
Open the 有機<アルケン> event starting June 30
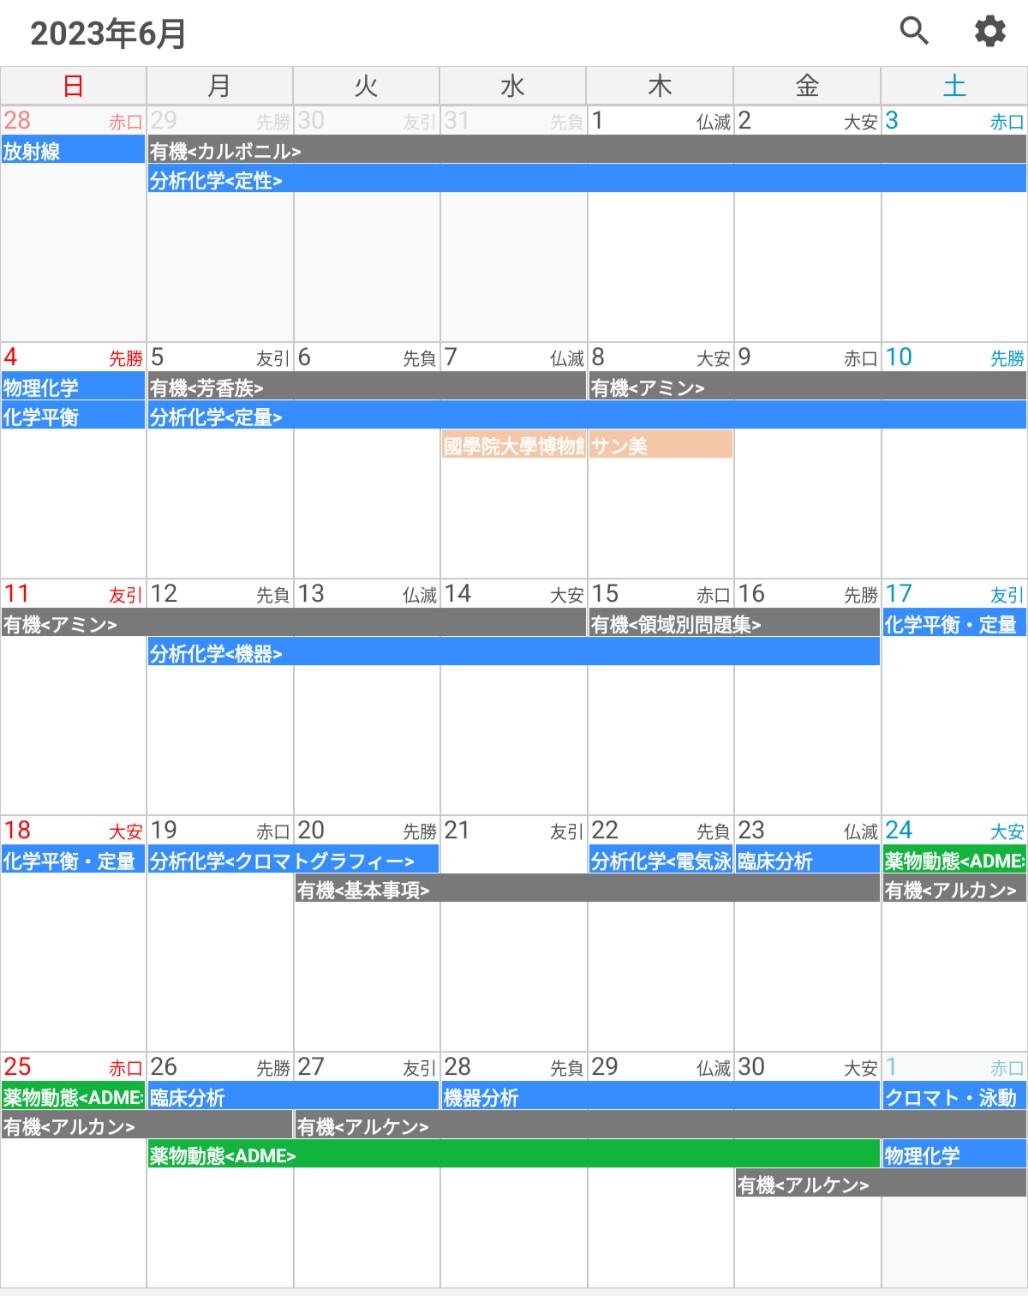(881, 1184)
